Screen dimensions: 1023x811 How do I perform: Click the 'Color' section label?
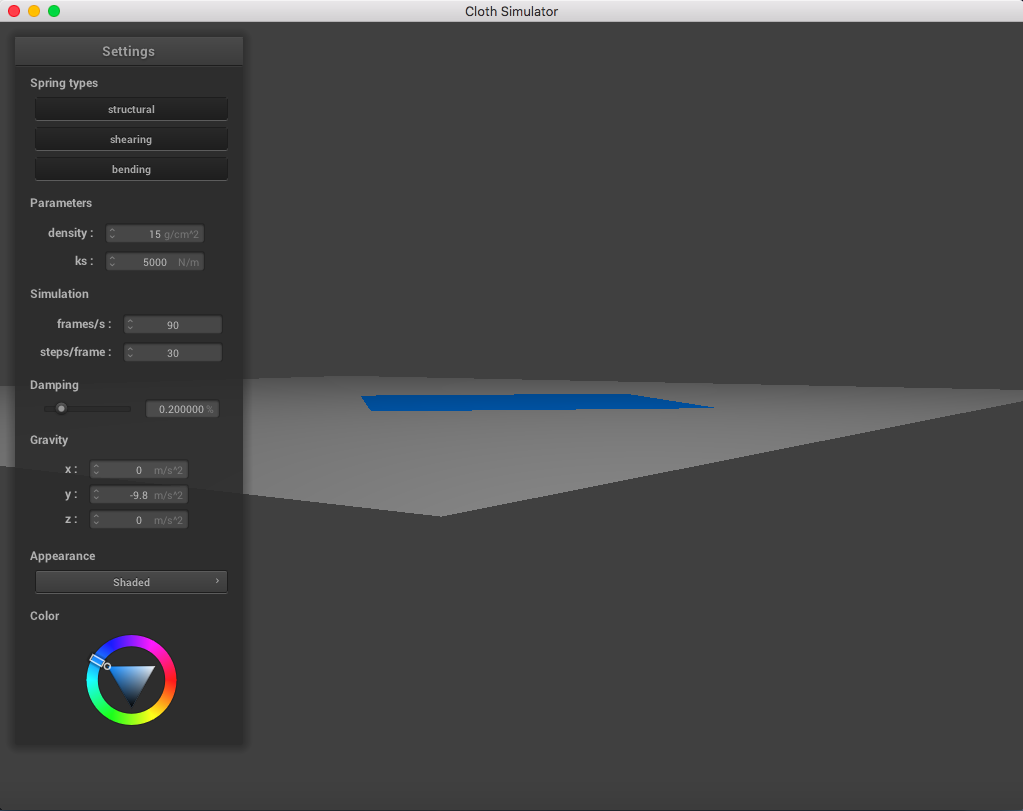[44, 616]
